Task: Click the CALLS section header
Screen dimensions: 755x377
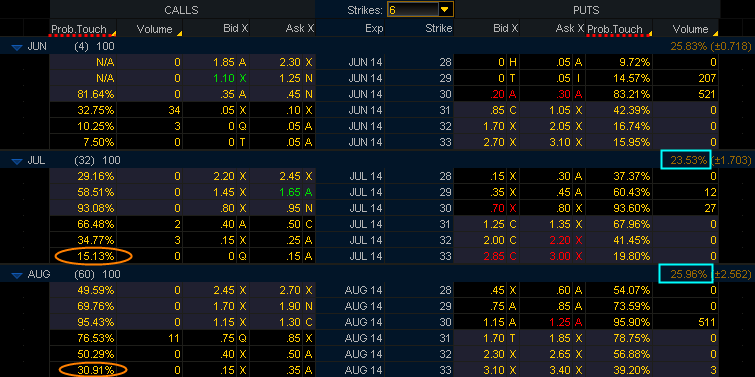Action: click(x=182, y=10)
